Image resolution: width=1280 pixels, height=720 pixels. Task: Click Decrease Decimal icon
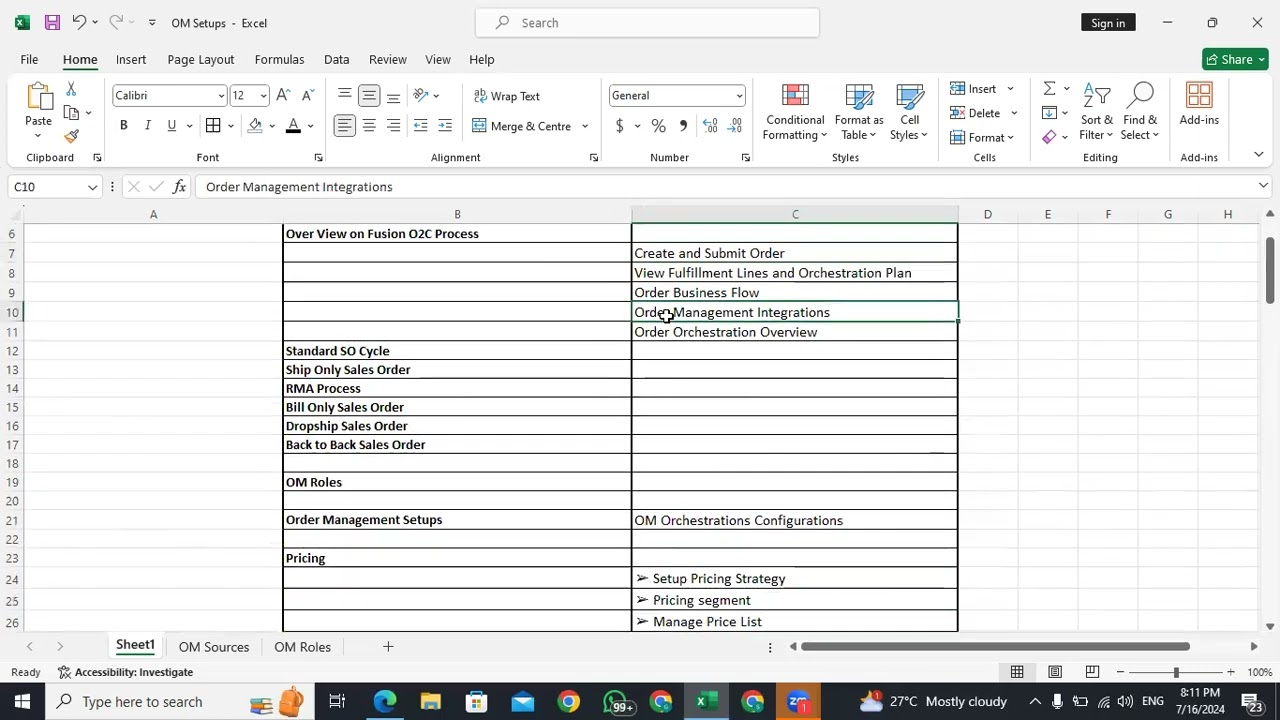click(735, 126)
